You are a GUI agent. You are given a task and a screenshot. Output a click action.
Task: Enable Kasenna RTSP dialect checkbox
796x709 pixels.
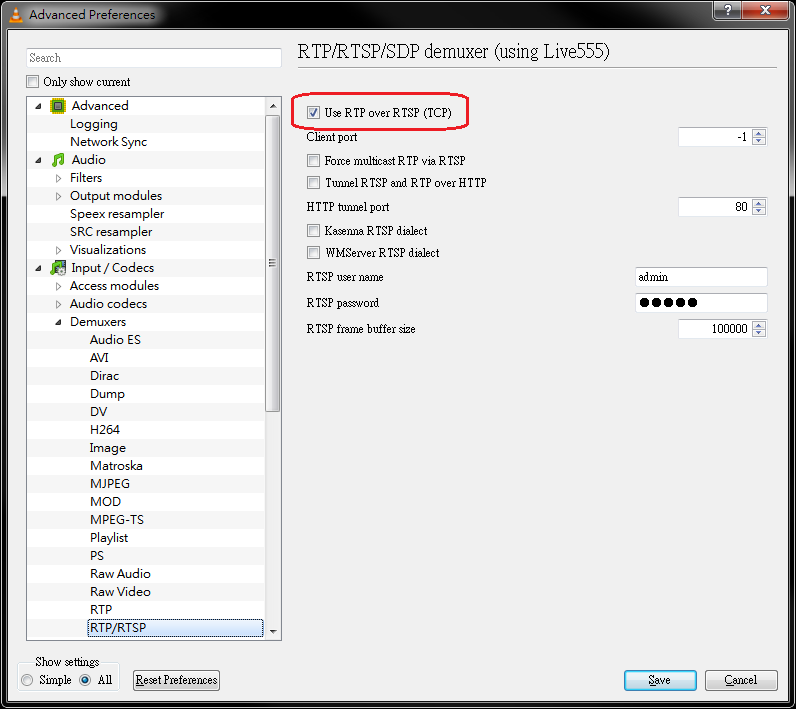(x=314, y=231)
